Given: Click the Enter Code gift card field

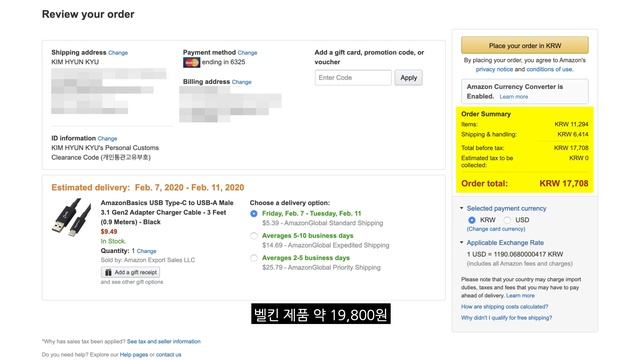Looking at the screenshot, I should click(353, 78).
